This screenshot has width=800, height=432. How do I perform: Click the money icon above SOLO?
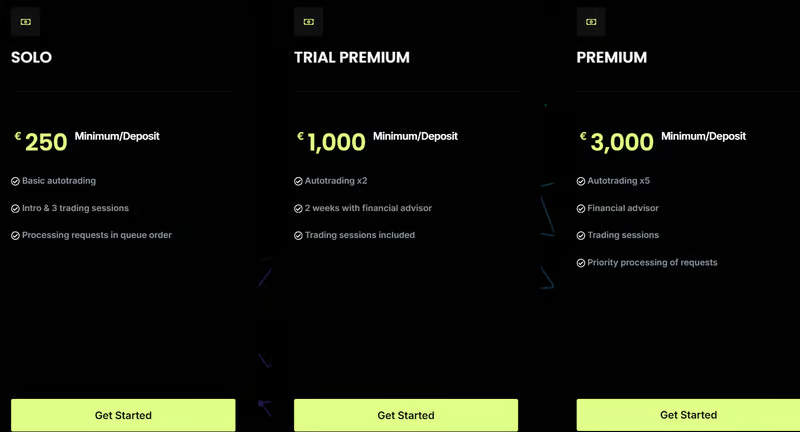[x=25, y=21]
